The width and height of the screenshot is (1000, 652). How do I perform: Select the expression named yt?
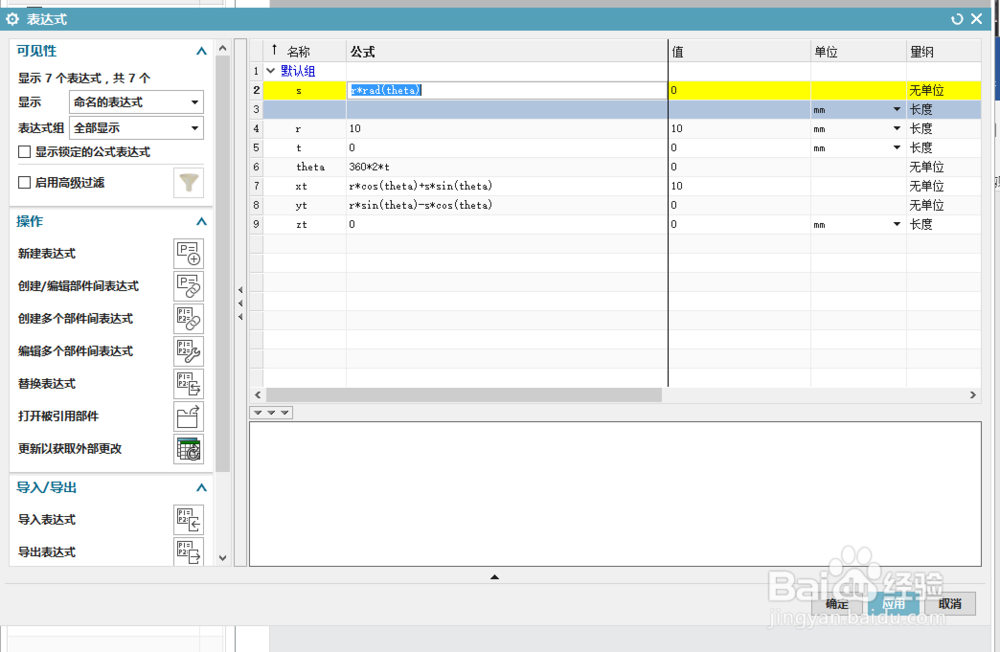pos(301,205)
